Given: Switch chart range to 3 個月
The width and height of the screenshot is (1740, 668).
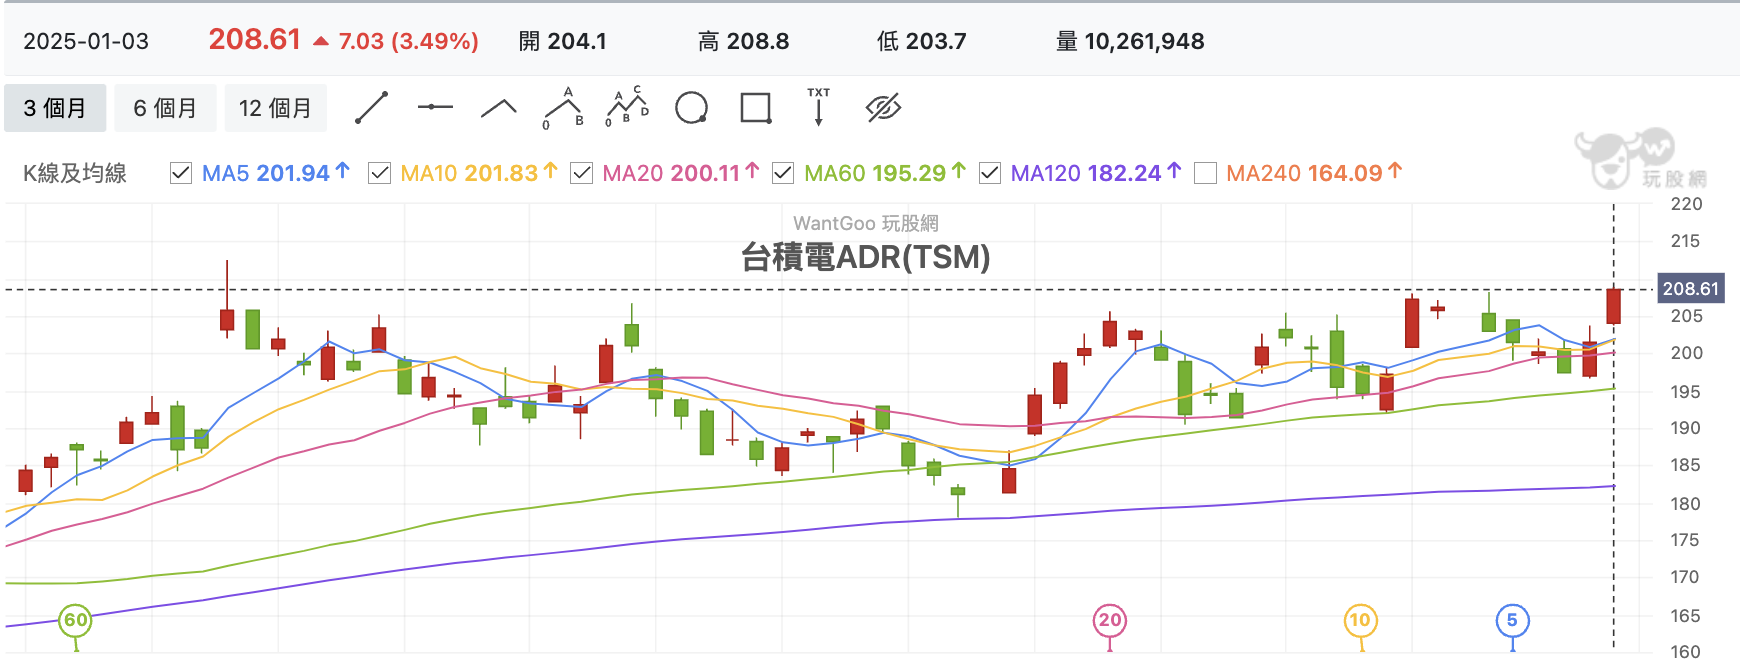Looking at the screenshot, I should (x=55, y=108).
